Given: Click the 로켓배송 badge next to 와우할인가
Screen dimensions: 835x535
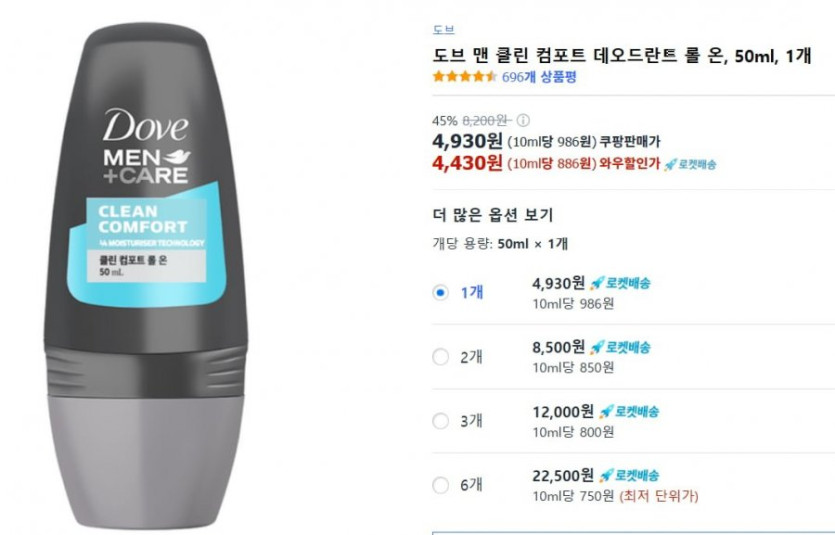Looking at the screenshot, I should pyautogui.click(x=690, y=164).
